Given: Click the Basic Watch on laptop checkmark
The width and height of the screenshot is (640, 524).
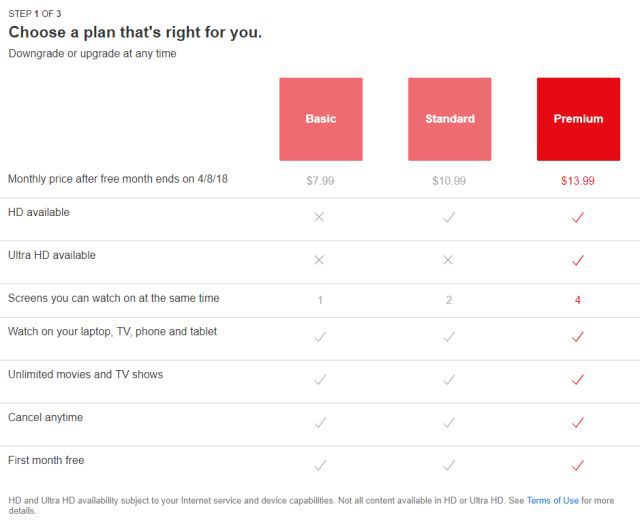Looking at the screenshot, I should (x=320, y=337).
